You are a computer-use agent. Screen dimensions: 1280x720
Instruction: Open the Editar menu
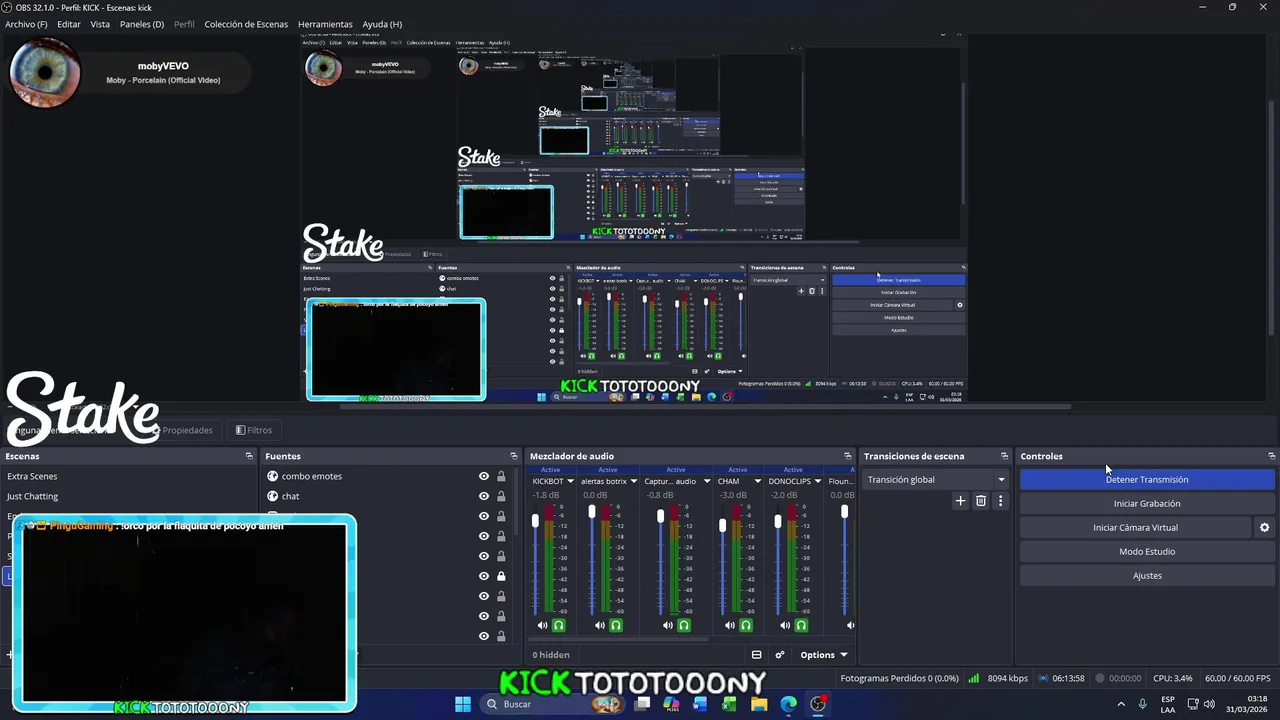click(69, 24)
